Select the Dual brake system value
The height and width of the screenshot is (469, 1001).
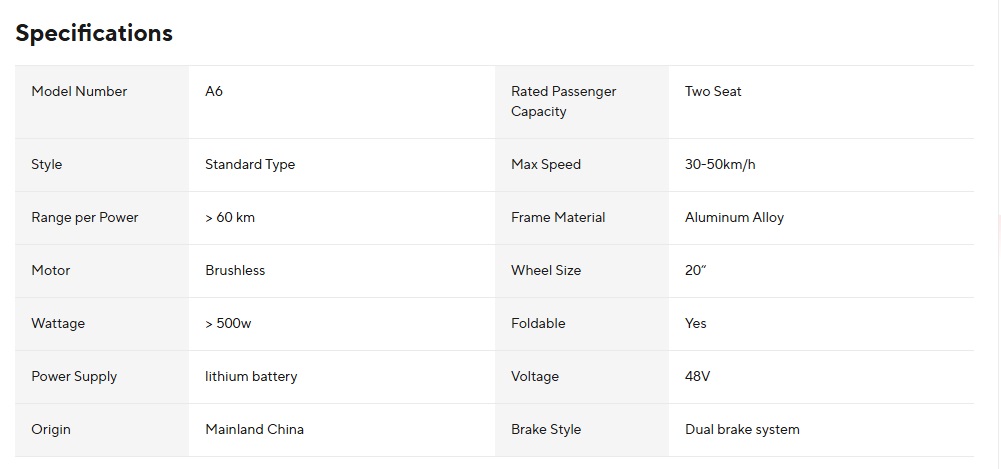click(742, 429)
